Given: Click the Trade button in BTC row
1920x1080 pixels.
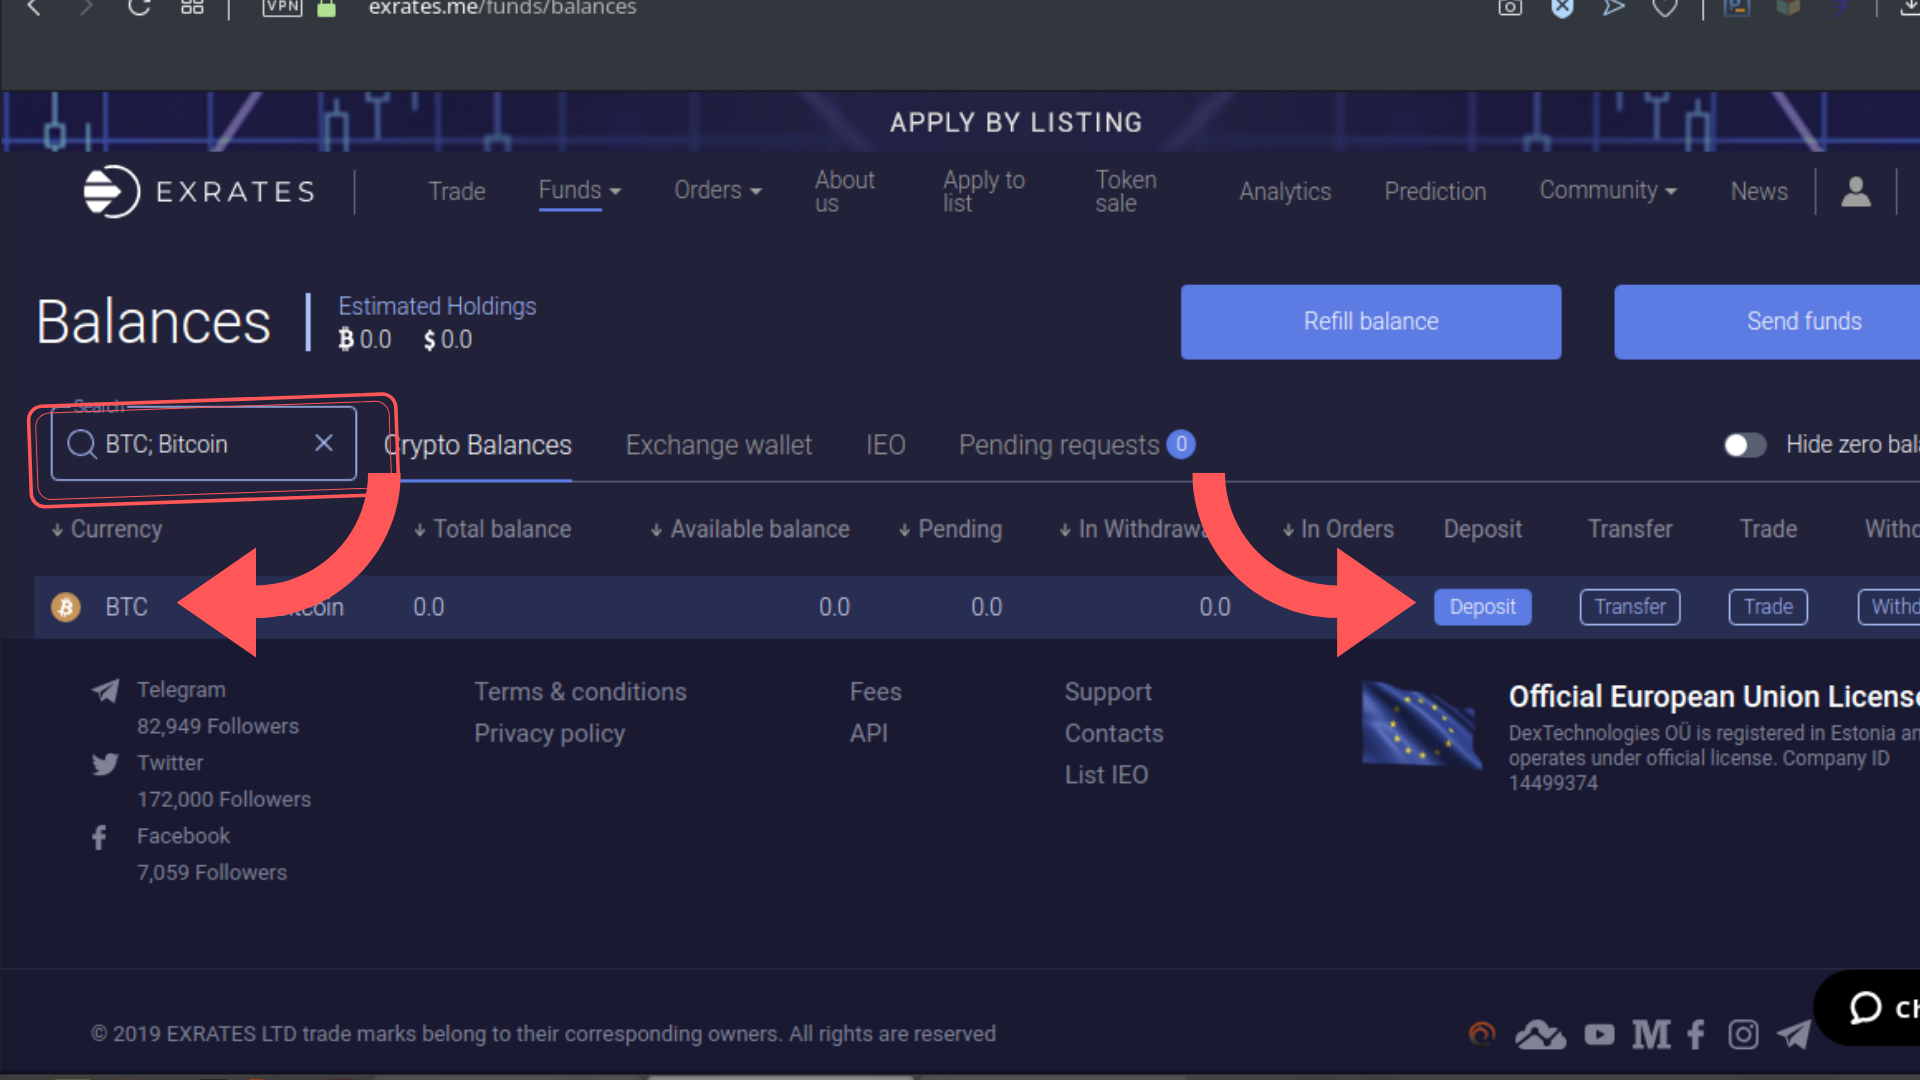Looking at the screenshot, I should tap(1768, 607).
